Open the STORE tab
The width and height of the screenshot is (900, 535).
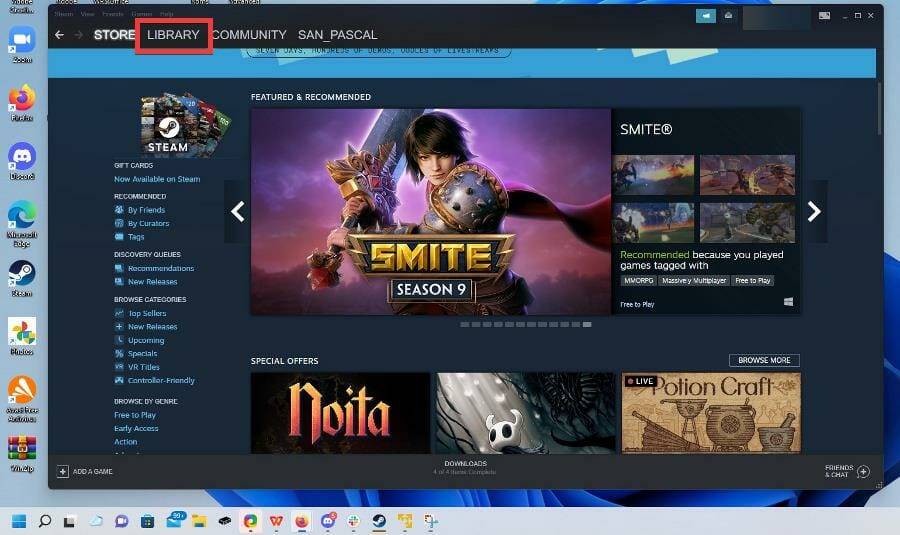tap(114, 35)
